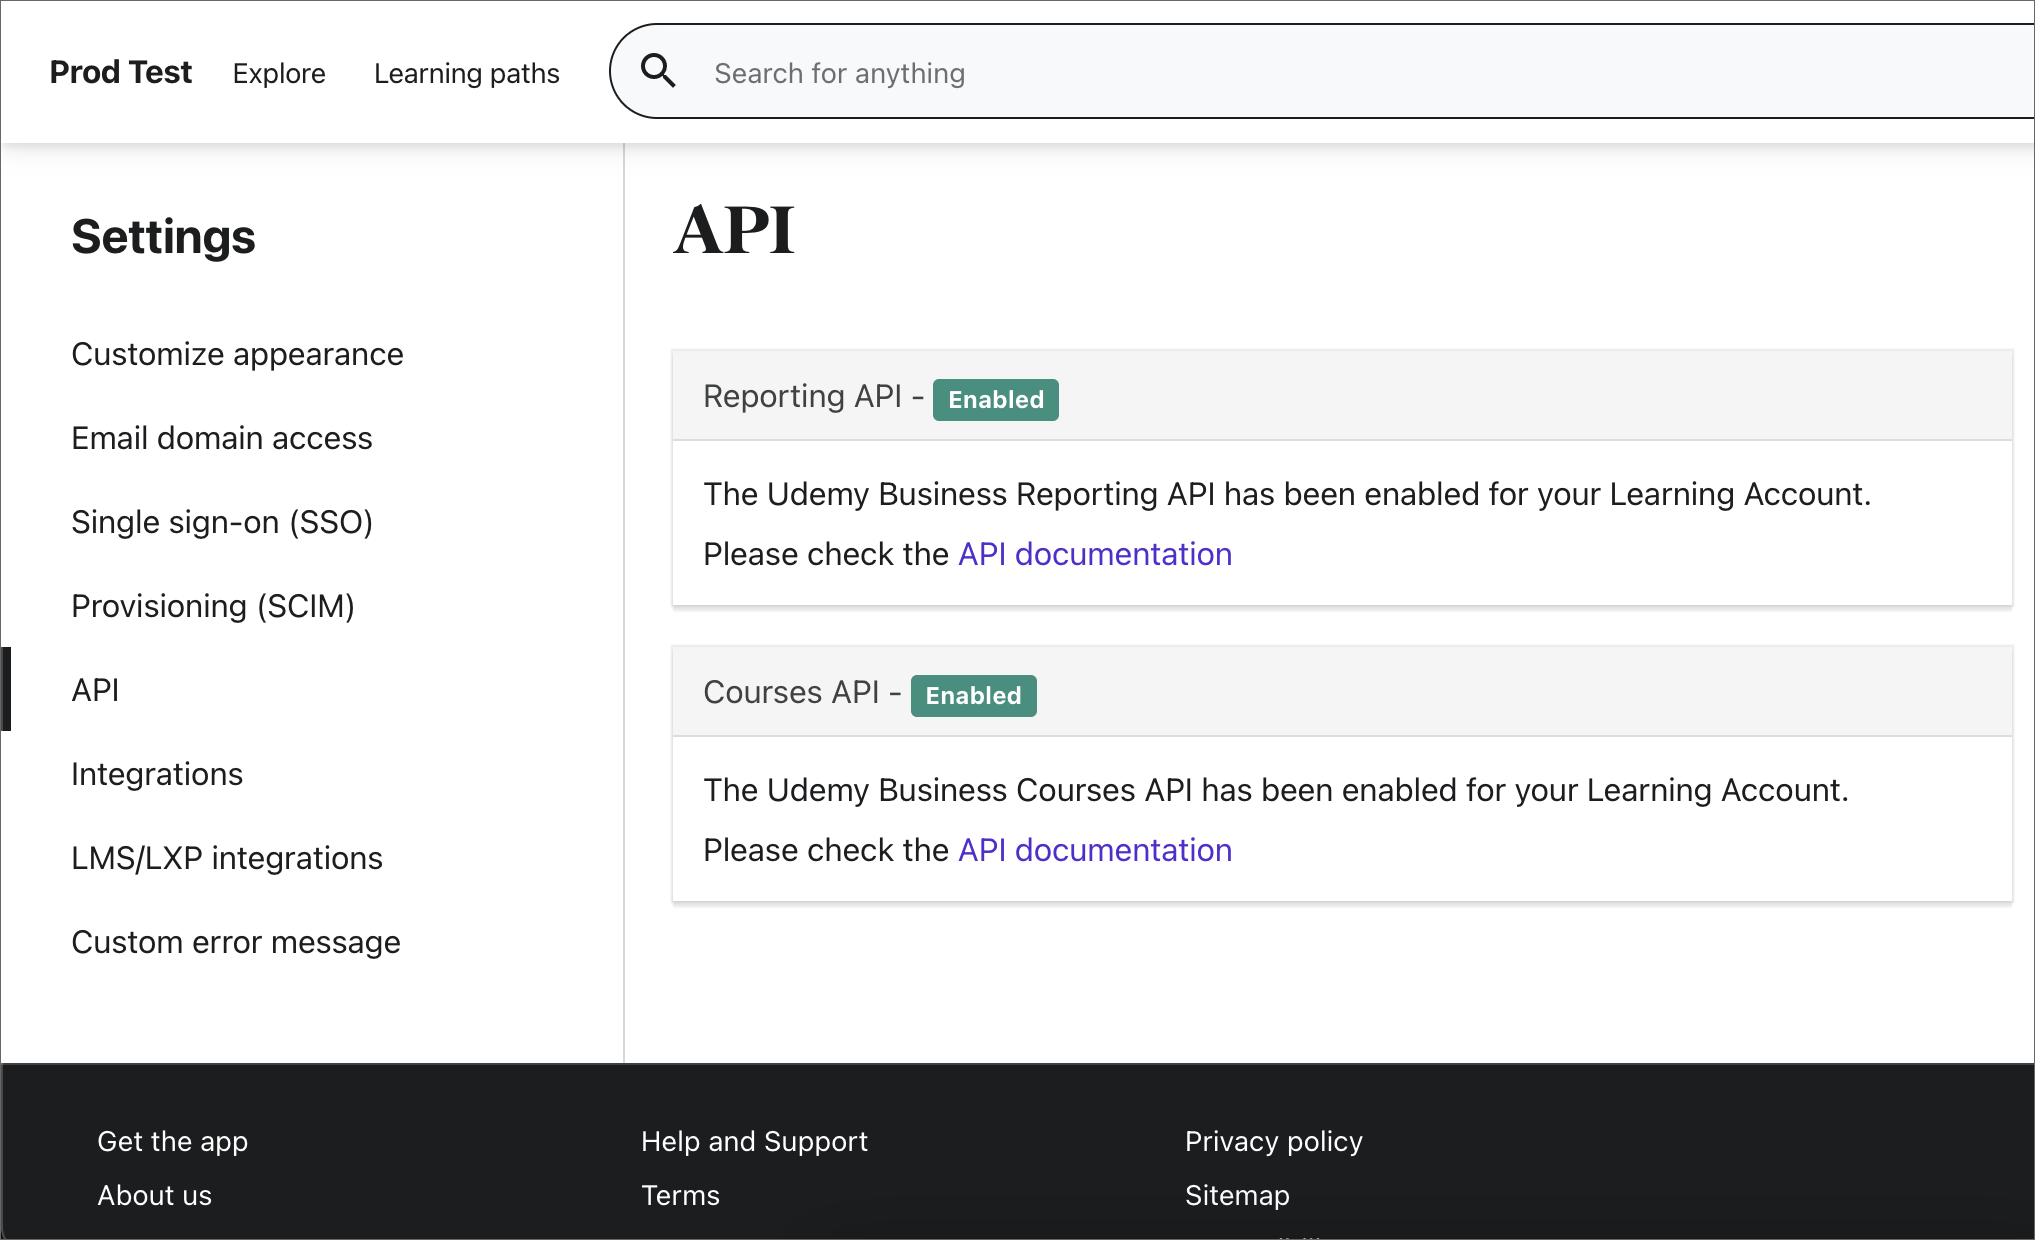Open the Email domain access settings

(222, 438)
